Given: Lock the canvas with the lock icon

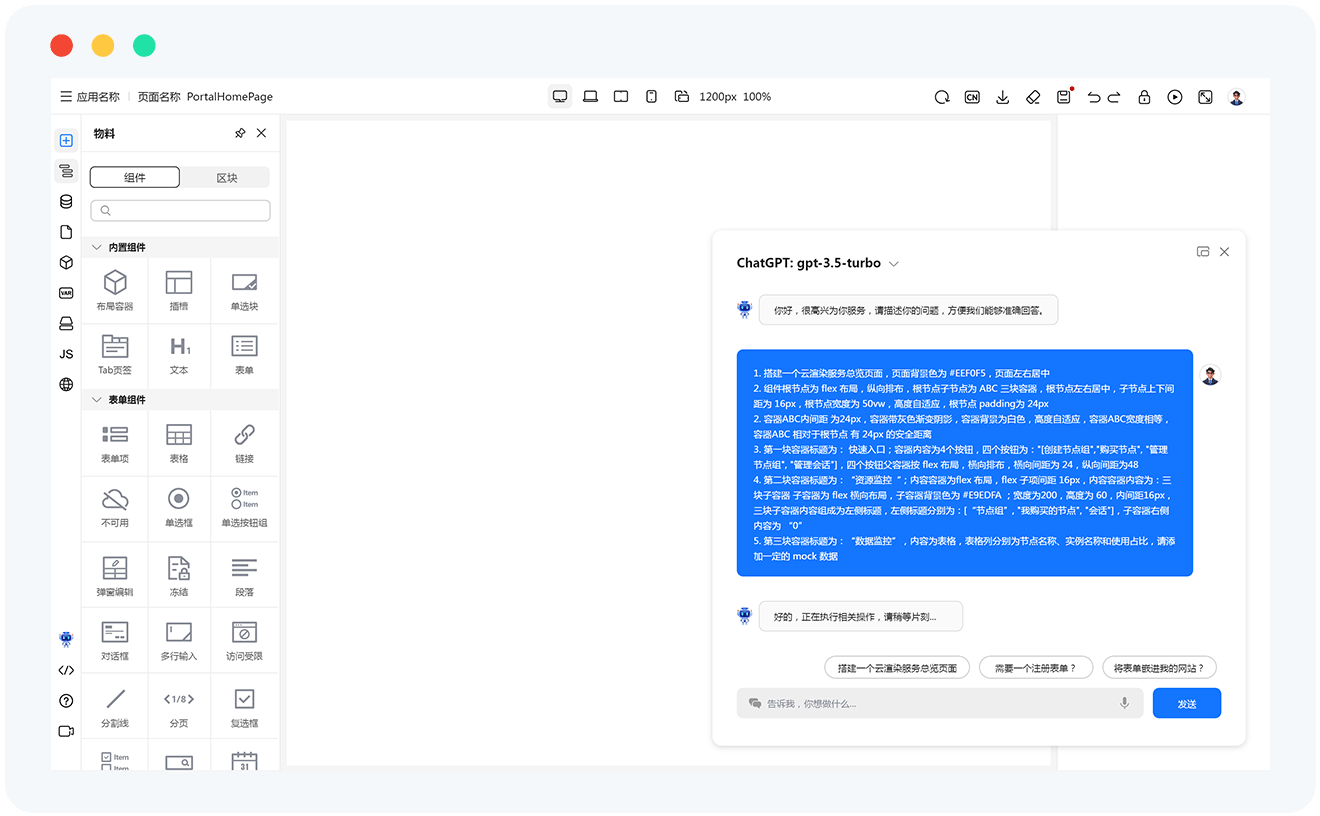Looking at the screenshot, I should (1144, 96).
